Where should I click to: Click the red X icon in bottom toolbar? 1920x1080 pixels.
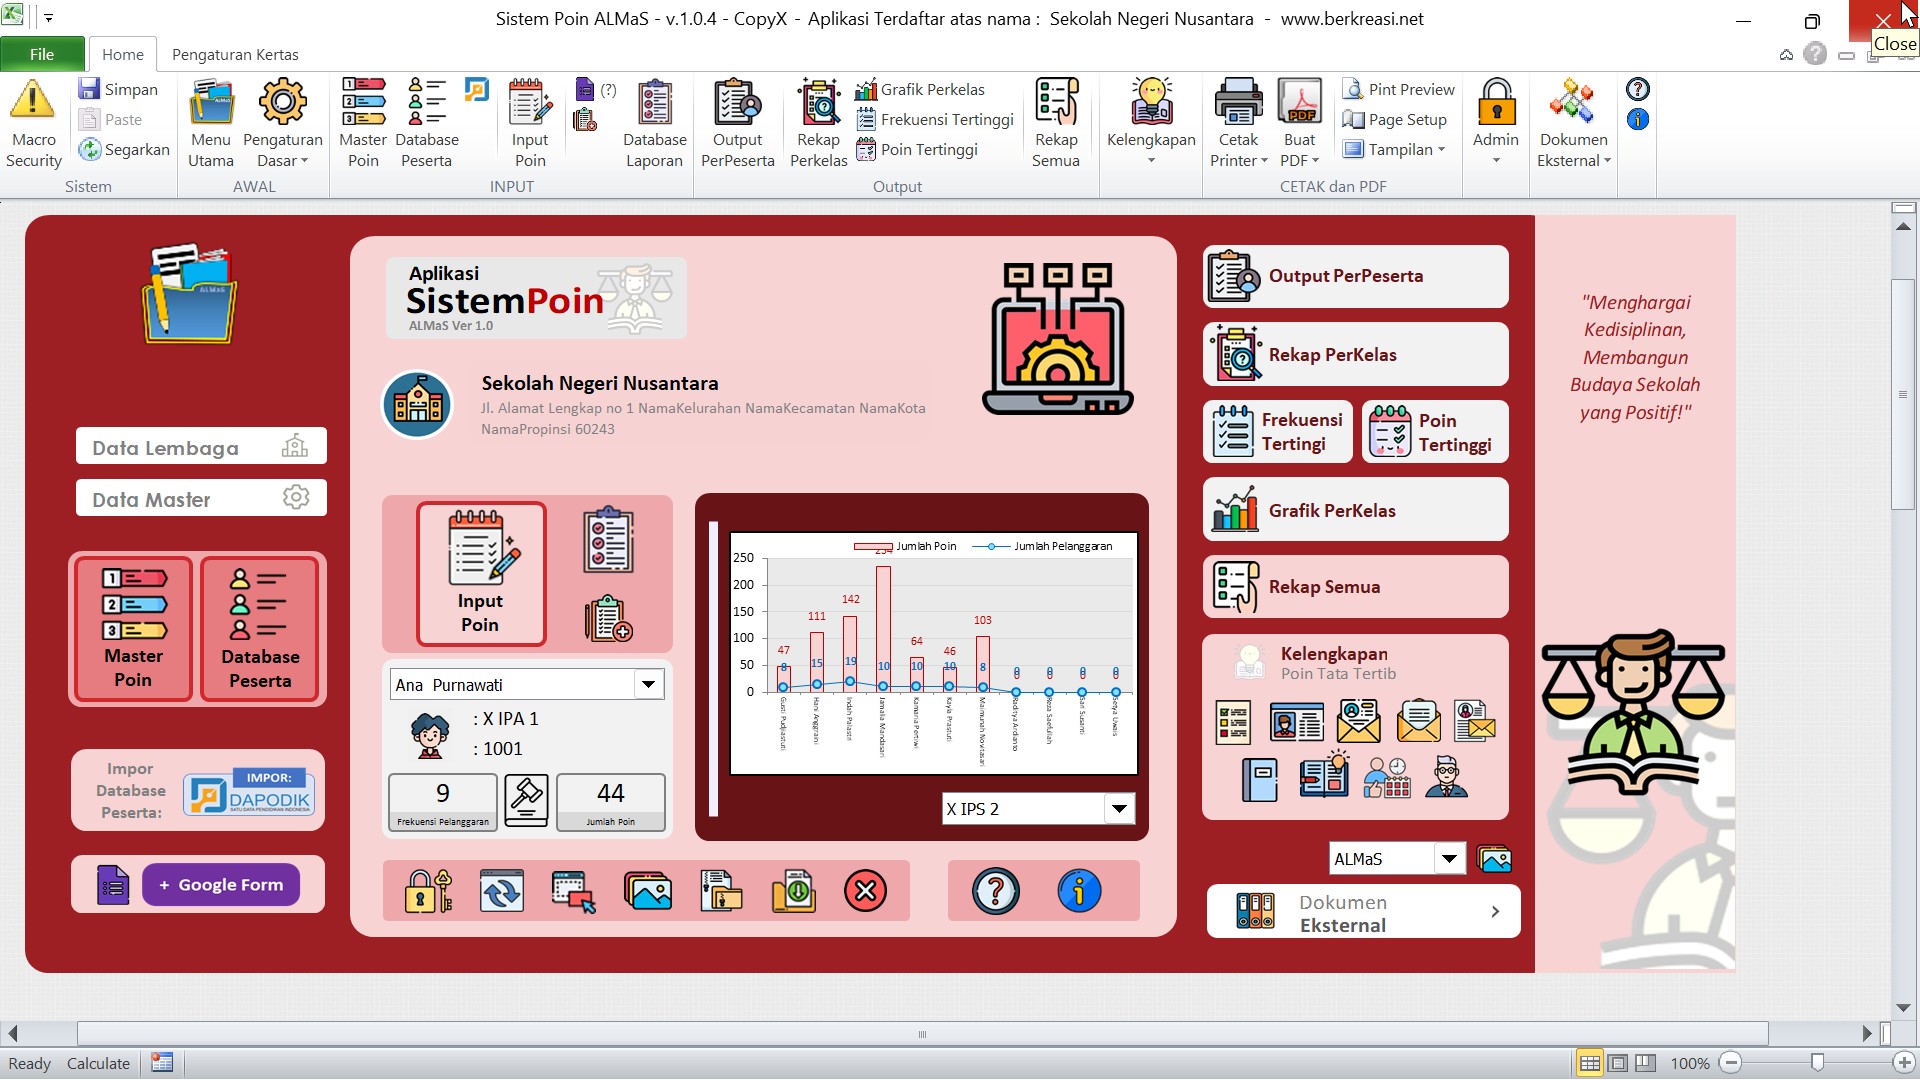pos(865,890)
